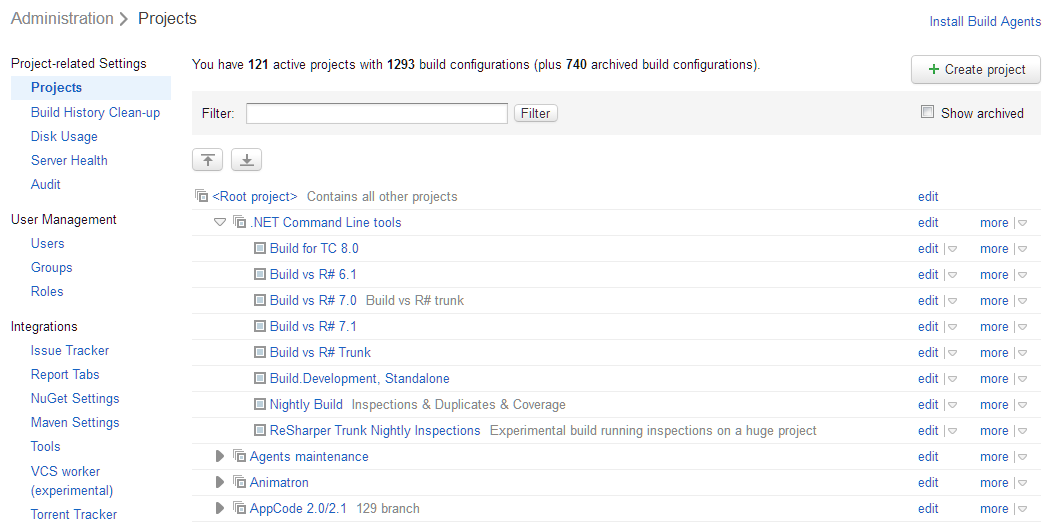Select Projects in the settings sidebar
The image size is (1052, 523).
click(56, 88)
